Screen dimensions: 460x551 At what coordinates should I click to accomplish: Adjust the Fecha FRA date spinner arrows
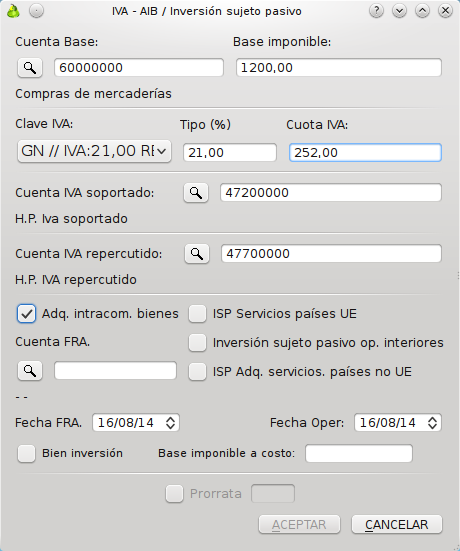click(x=170, y=422)
